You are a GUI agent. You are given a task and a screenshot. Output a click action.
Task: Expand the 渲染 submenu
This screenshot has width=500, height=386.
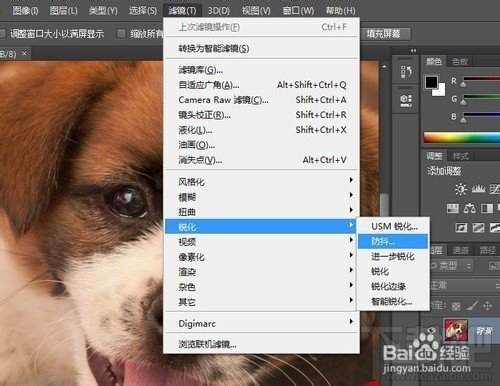click(x=262, y=272)
